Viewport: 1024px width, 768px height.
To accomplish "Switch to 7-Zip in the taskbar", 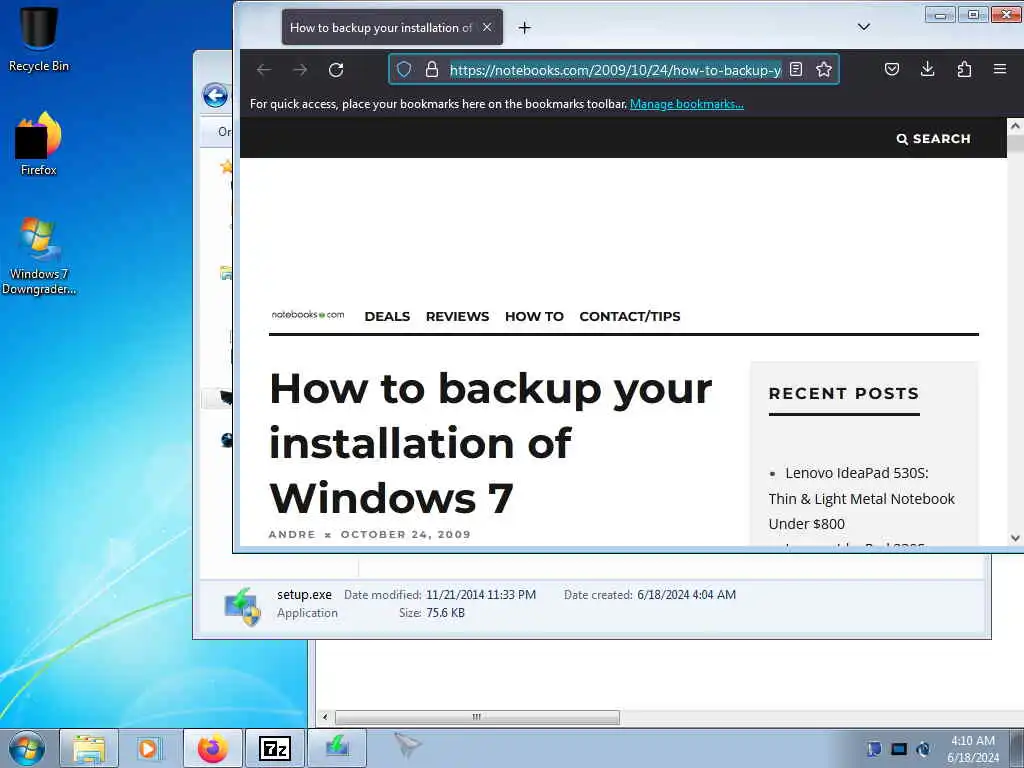I will (274, 748).
